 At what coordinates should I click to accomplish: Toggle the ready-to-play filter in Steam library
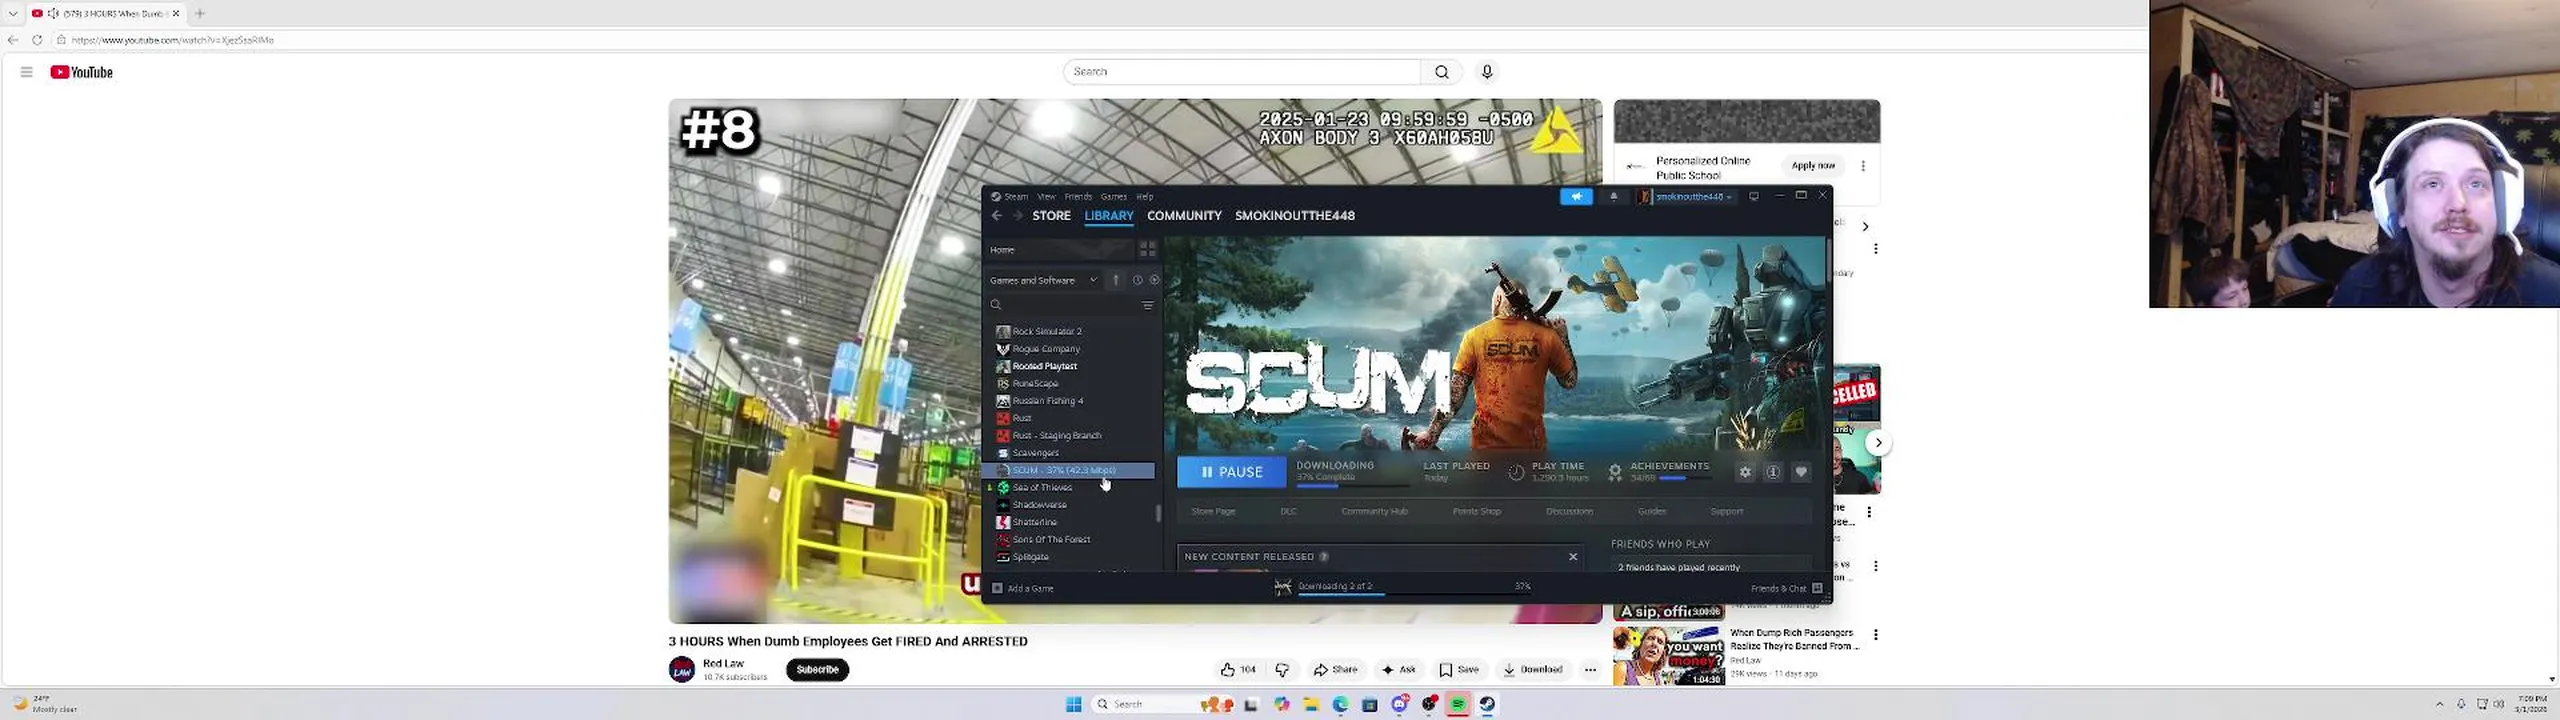pos(1154,280)
